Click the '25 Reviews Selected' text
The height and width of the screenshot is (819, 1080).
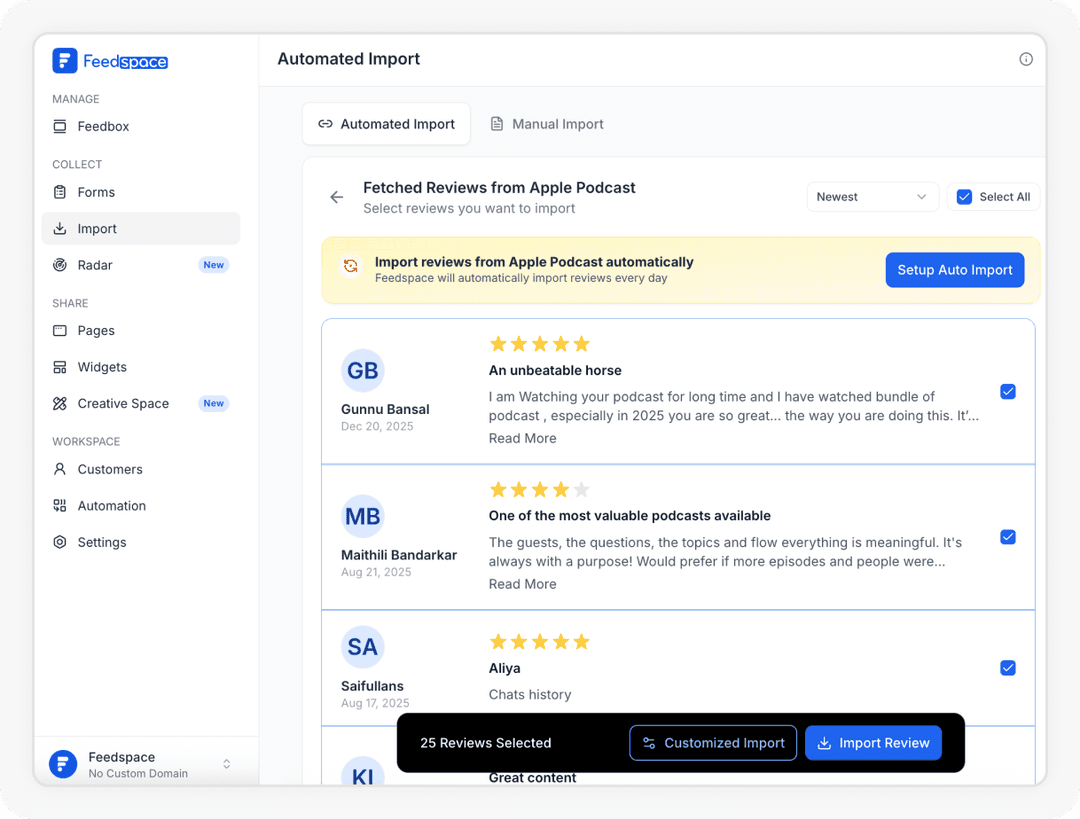click(486, 743)
